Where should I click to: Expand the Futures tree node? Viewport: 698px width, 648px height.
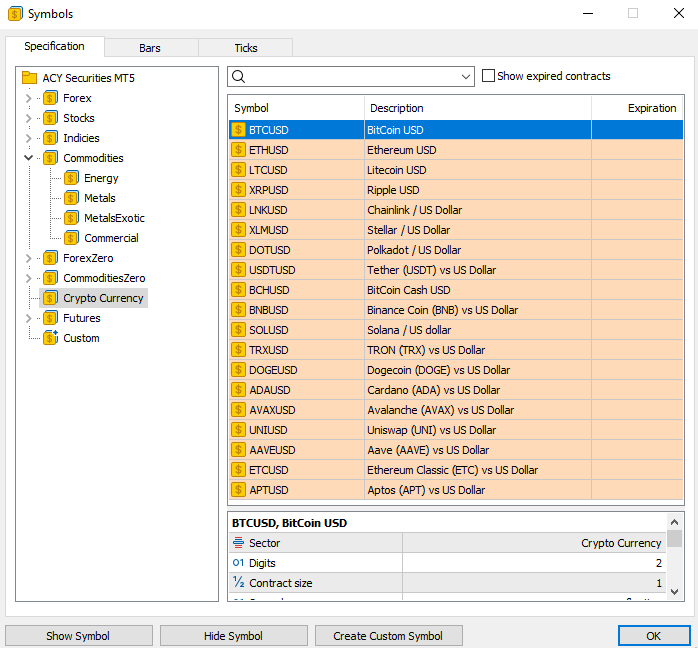click(x=28, y=318)
